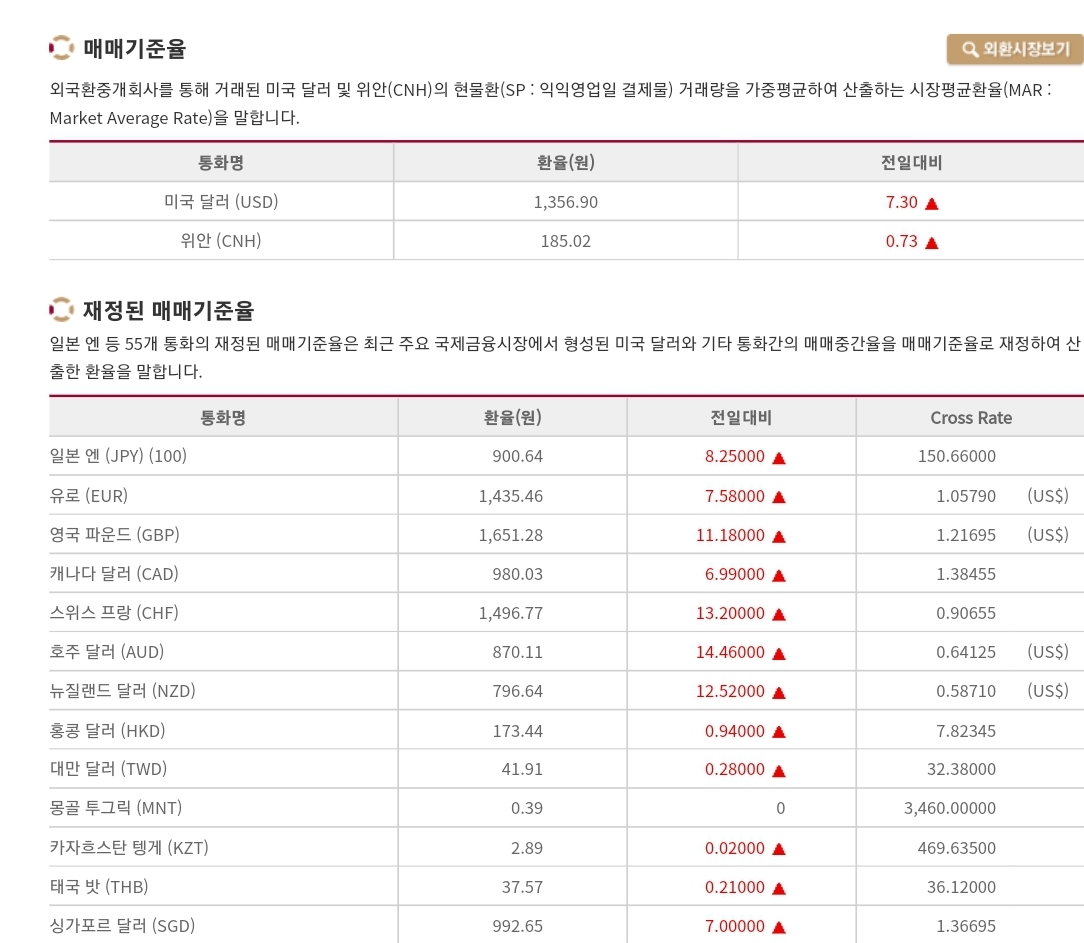The height and width of the screenshot is (943, 1084).
Task: Select the 홍콩 달러 (HKD) row label
Action: tap(107, 731)
